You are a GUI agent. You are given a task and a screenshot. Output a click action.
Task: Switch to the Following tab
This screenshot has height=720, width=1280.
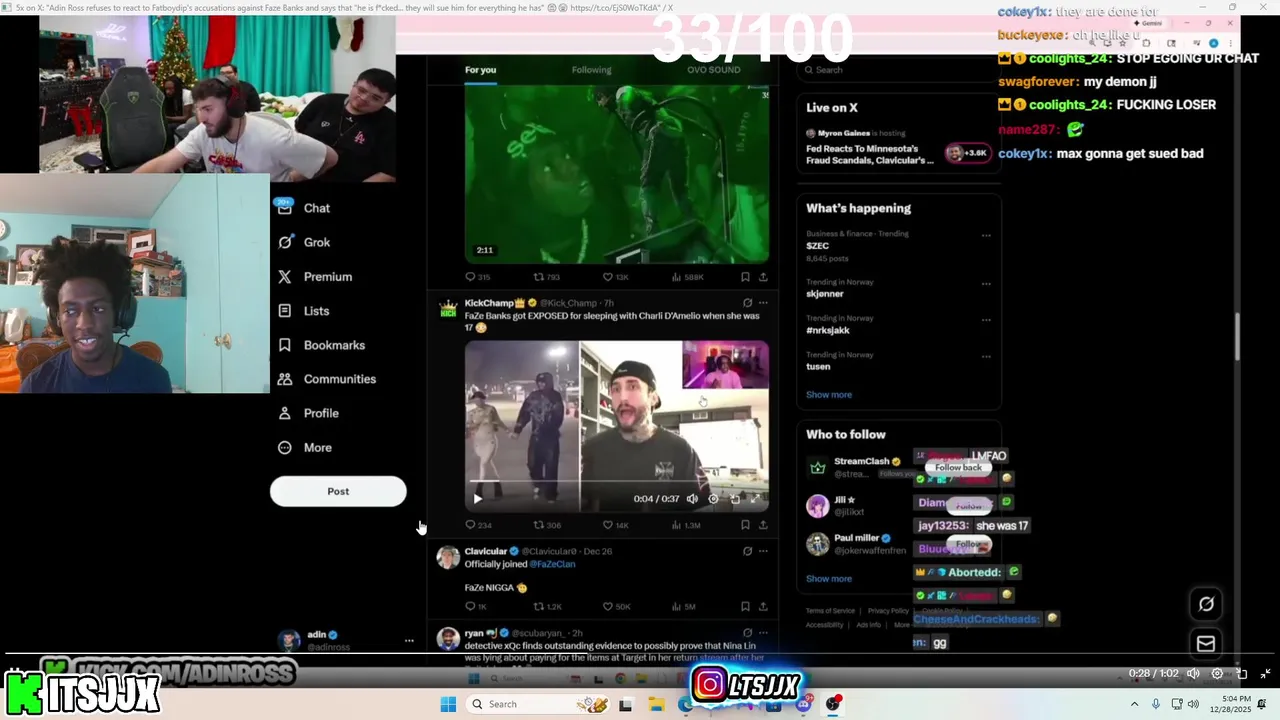591,70
